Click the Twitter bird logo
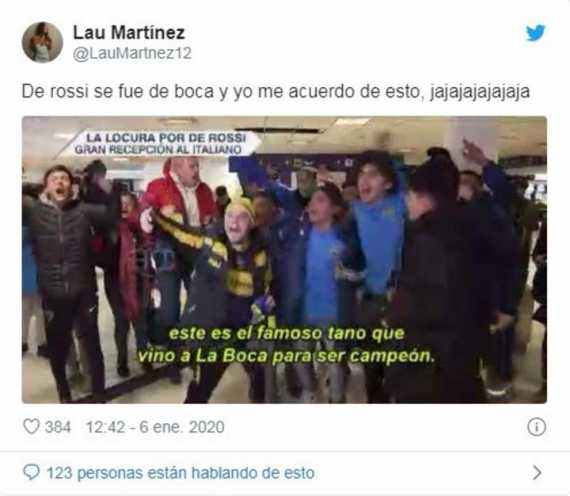 tap(536, 33)
